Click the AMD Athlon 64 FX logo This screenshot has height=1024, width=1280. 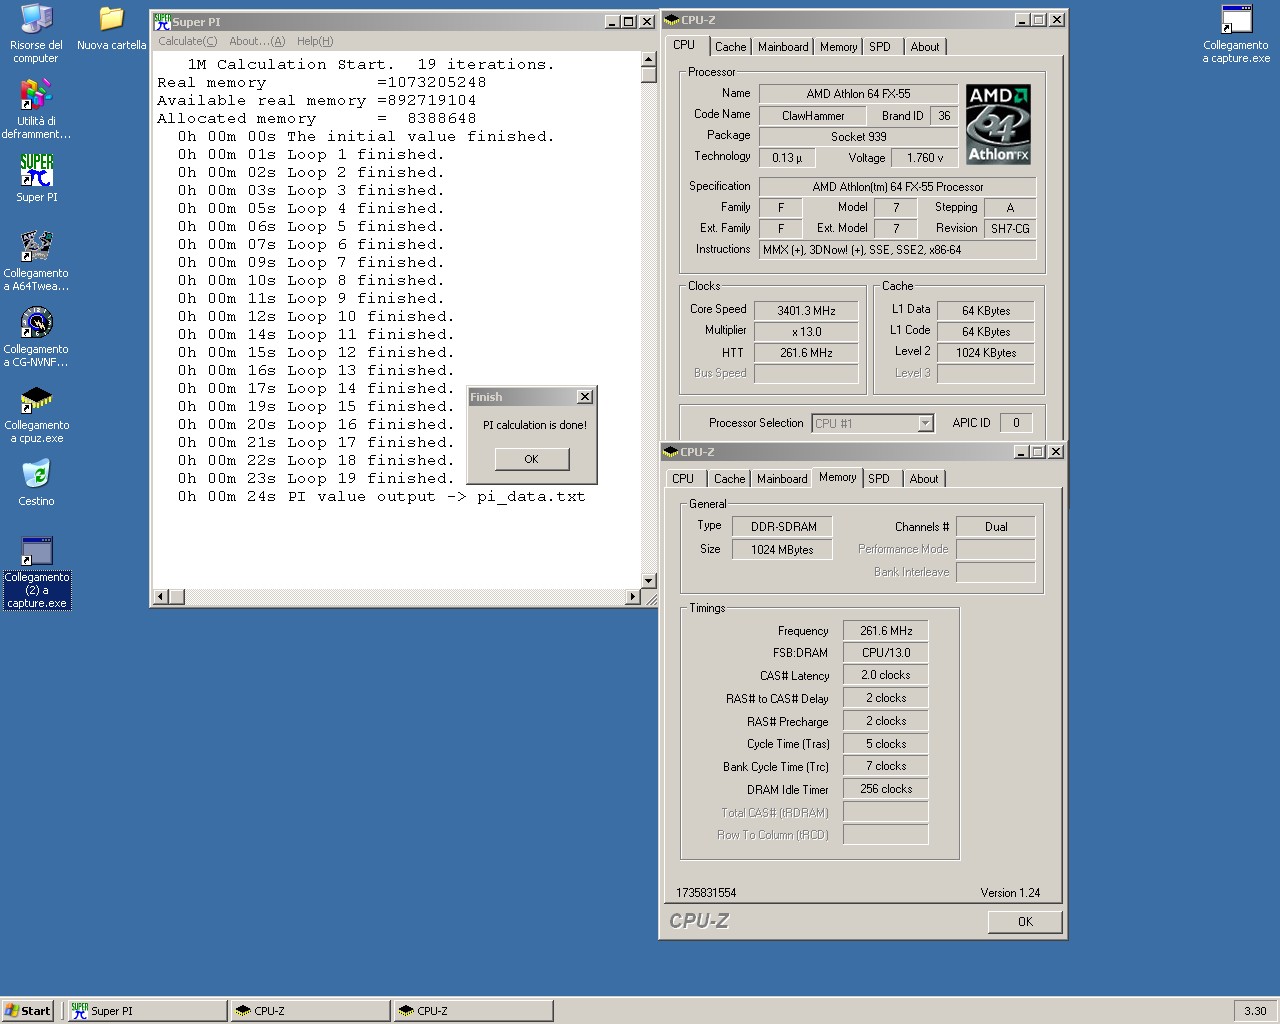(998, 124)
